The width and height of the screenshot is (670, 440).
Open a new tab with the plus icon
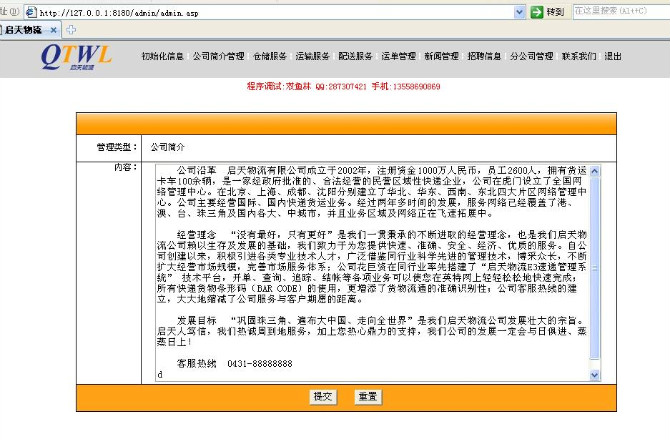[x=71, y=29]
